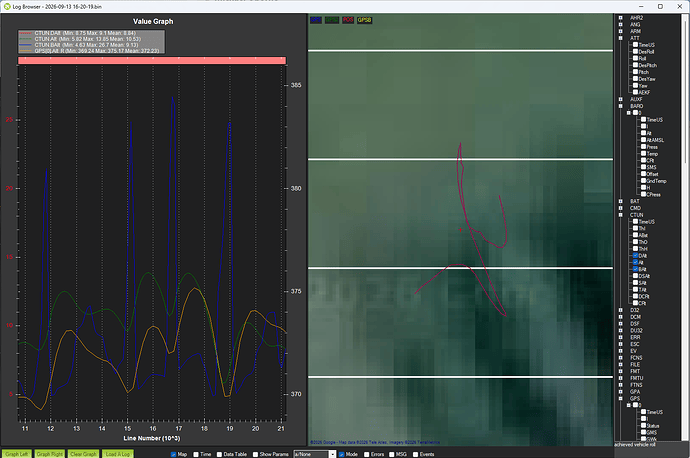This screenshot has height=458, width=690.
Task: Check DSAlt under CTUN
Action: coord(635,276)
